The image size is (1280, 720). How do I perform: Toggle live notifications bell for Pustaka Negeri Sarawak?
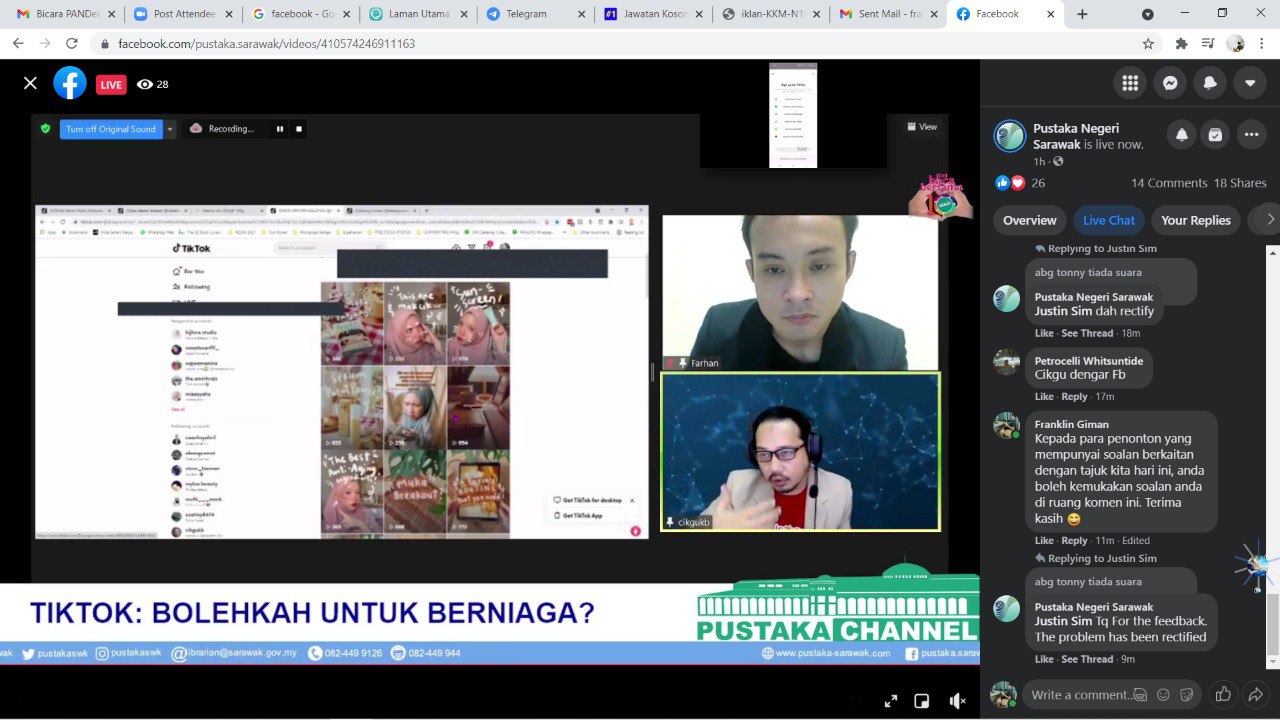[x=1182, y=135]
